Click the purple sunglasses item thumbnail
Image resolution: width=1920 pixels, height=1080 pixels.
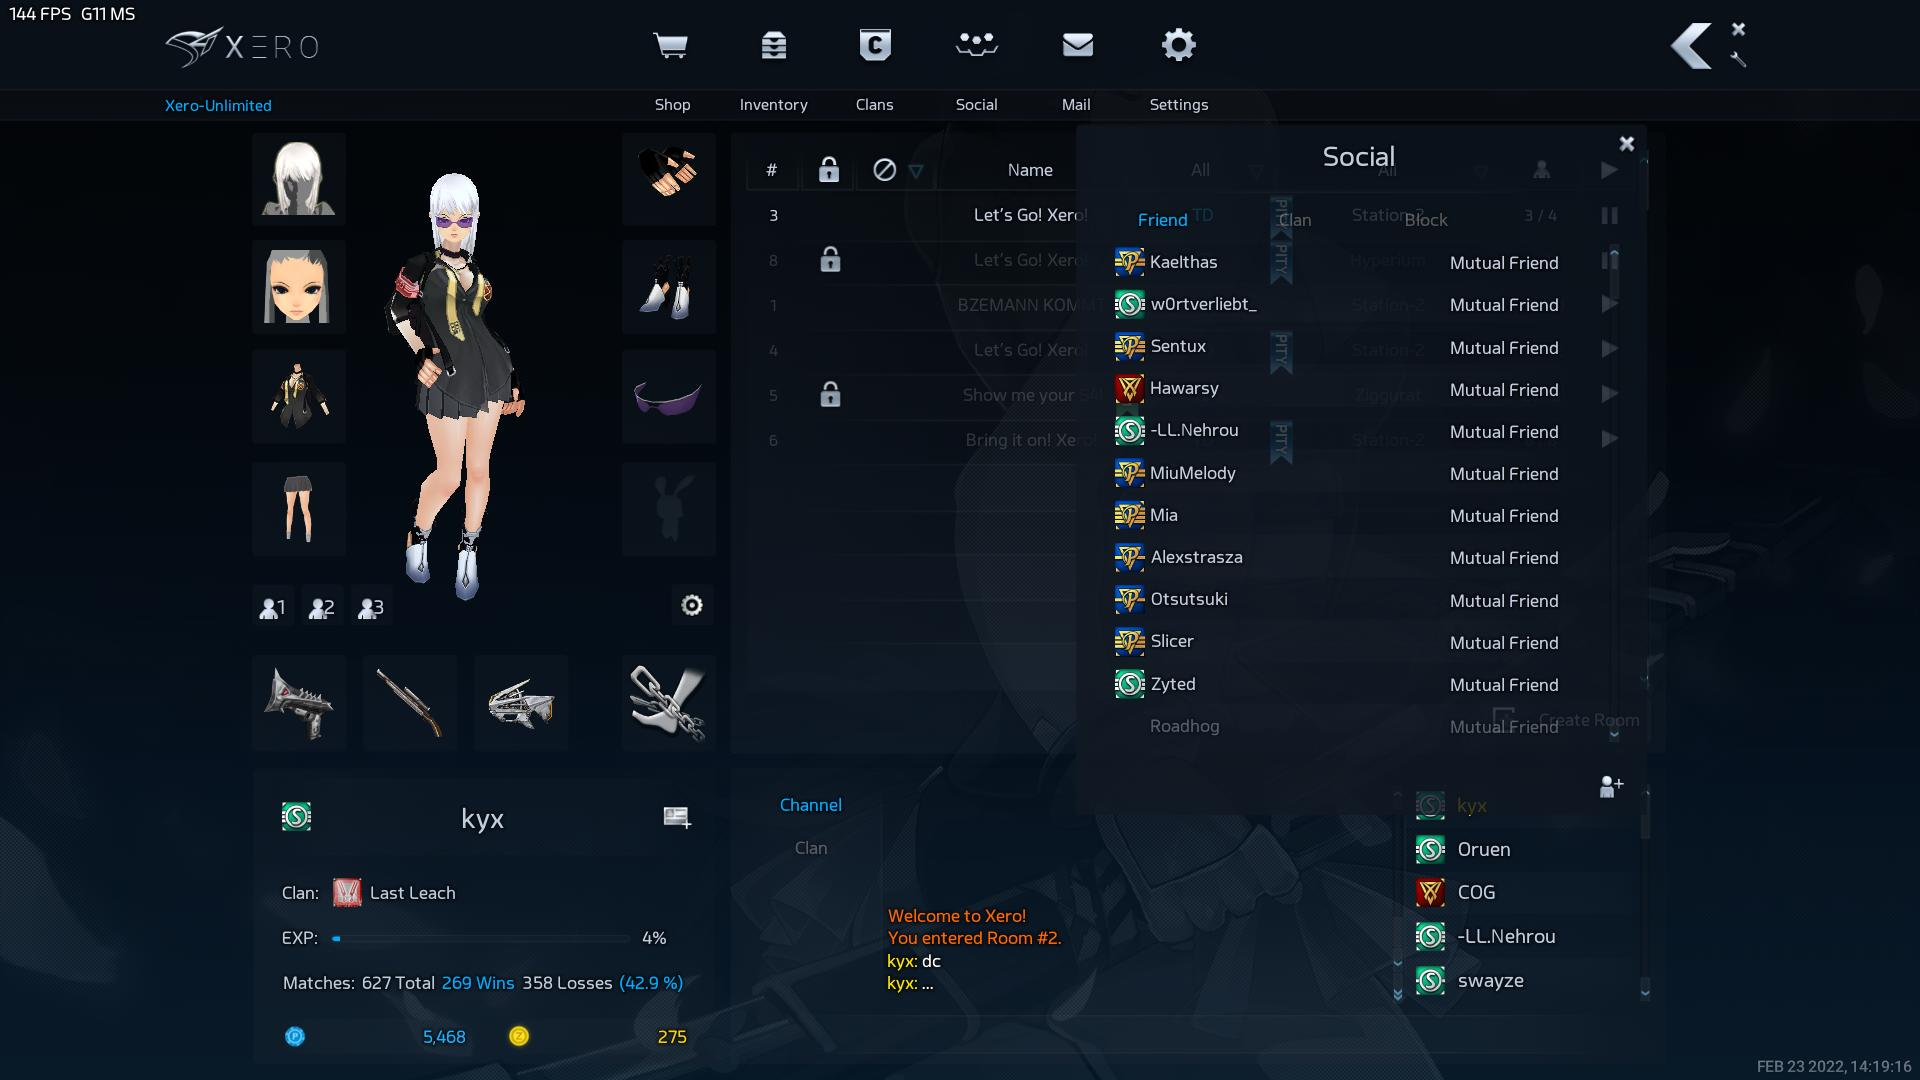(668, 398)
